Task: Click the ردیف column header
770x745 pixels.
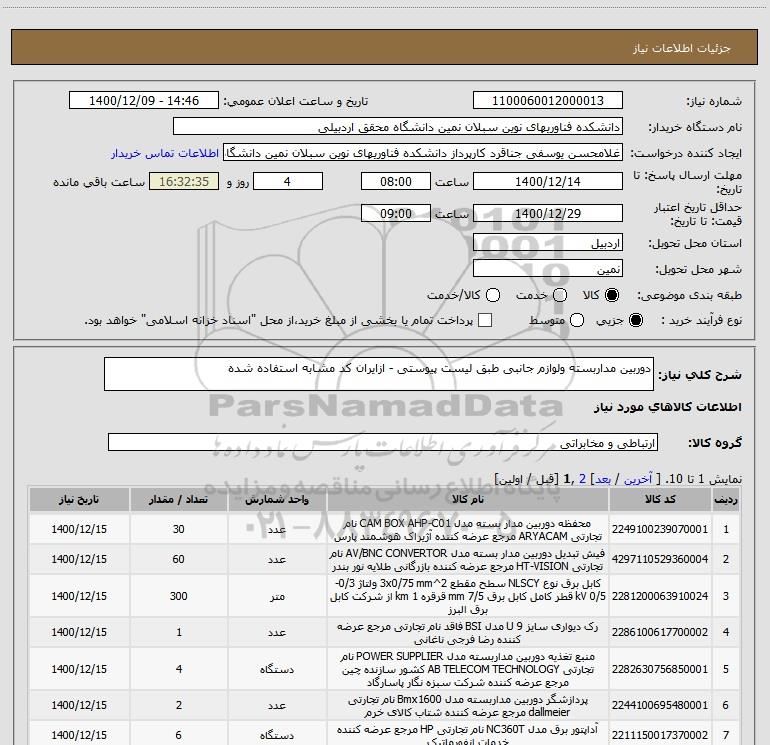Action: 726,499
